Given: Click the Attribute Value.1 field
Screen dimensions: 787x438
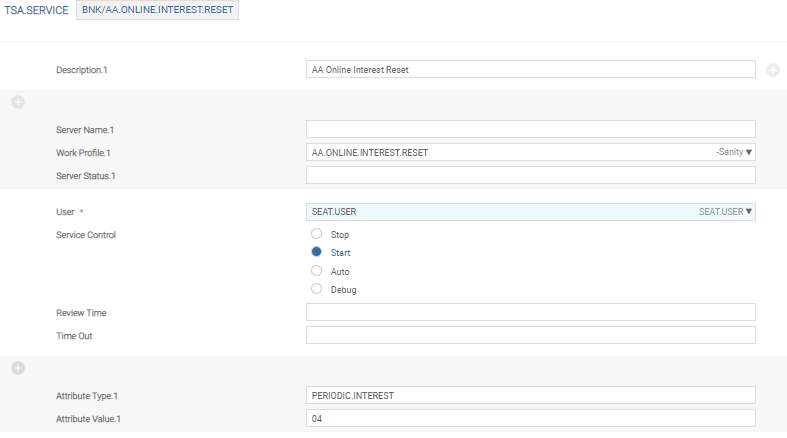Looking at the screenshot, I should point(530,418).
